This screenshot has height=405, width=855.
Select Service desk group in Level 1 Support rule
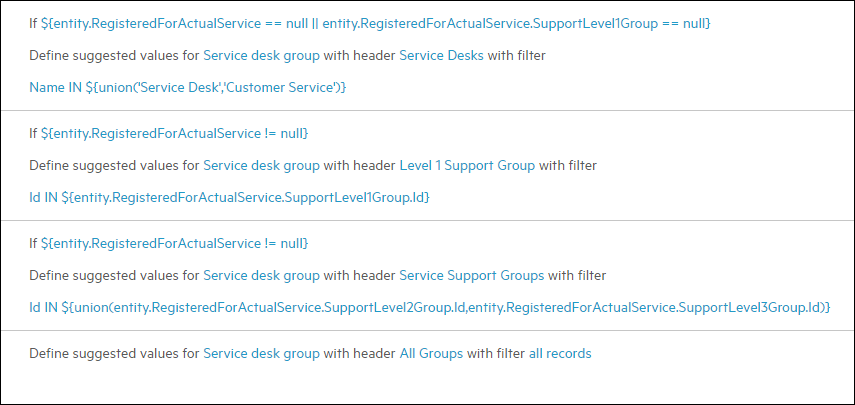click(261, 165)
